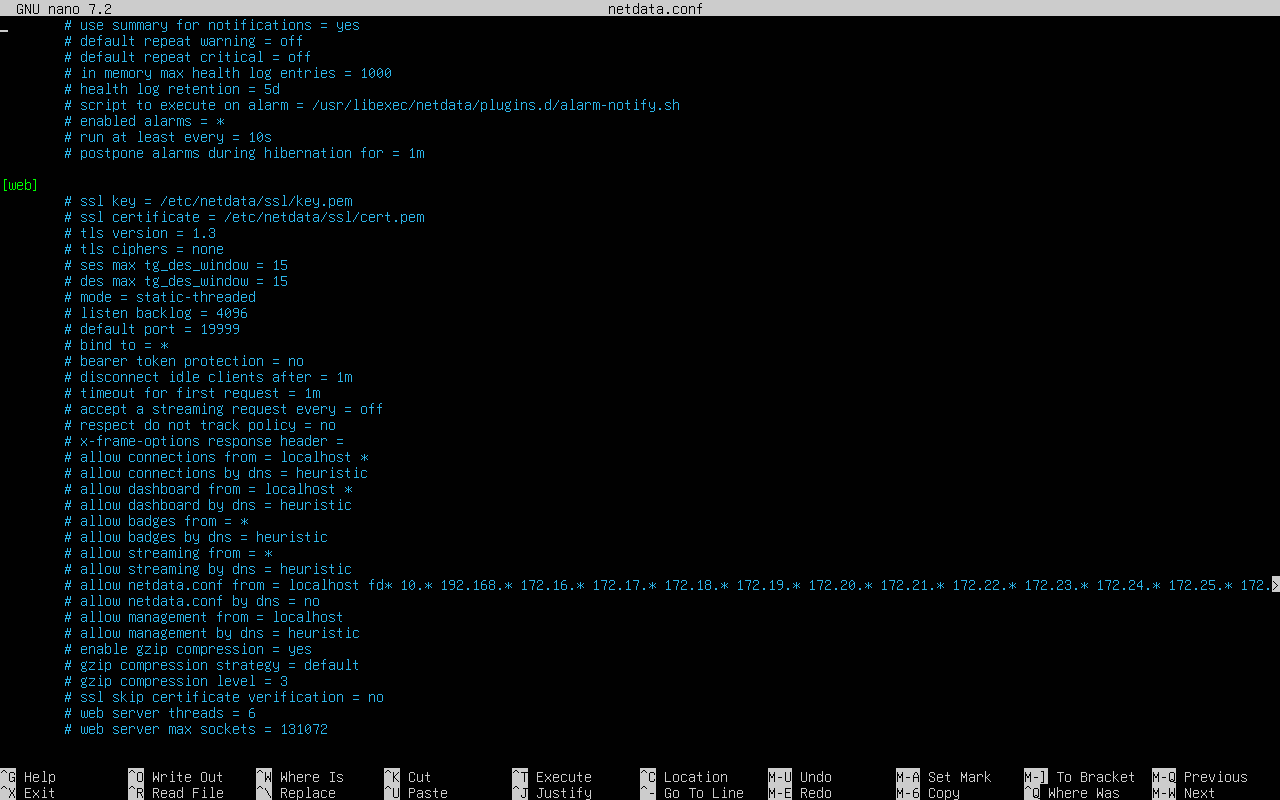Click the M-E Redo shortcut
This screenshot has width=1280, height=800.
click(800, 793)
